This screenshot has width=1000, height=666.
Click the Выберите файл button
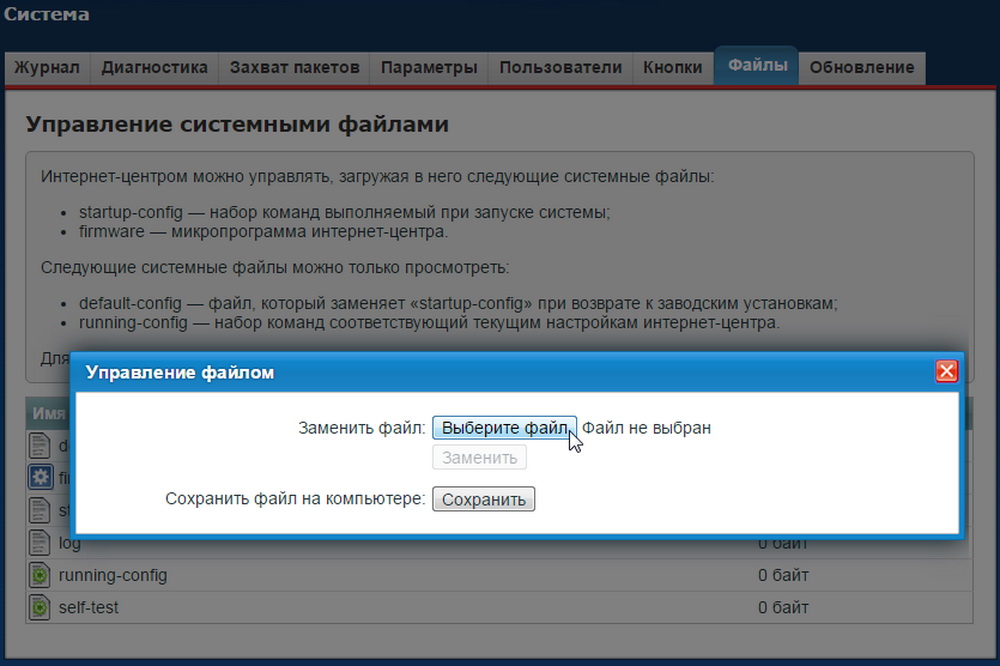504,427
